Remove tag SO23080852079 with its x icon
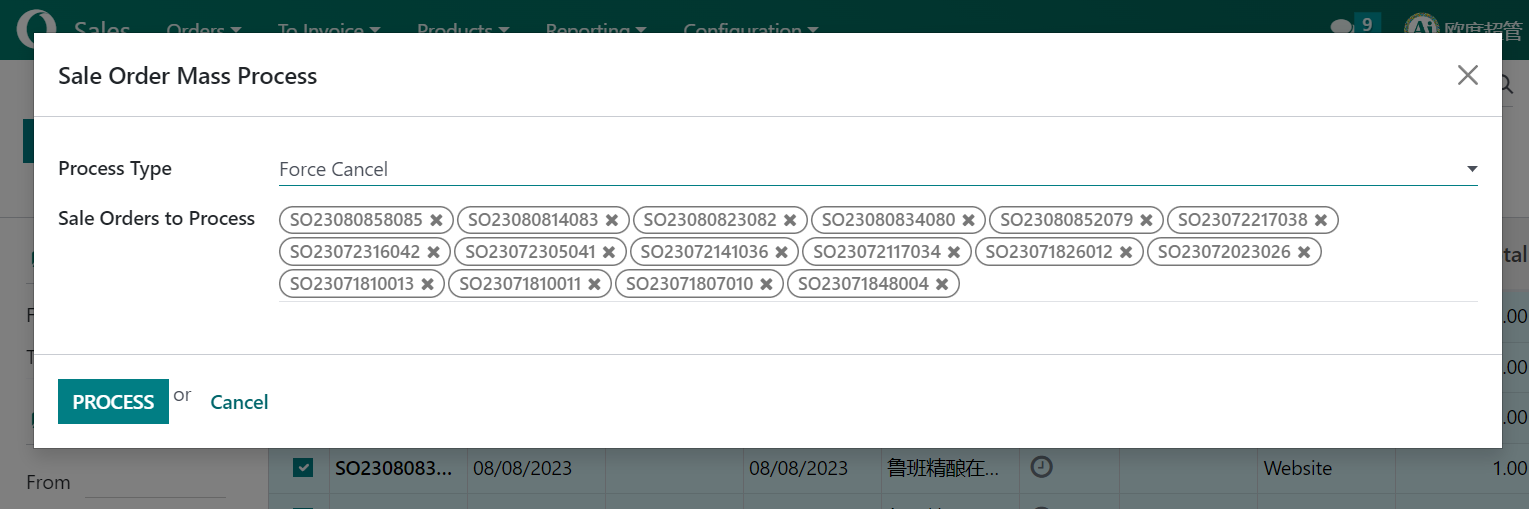Screen dimensions: 1529x509 coord(1146,220)
